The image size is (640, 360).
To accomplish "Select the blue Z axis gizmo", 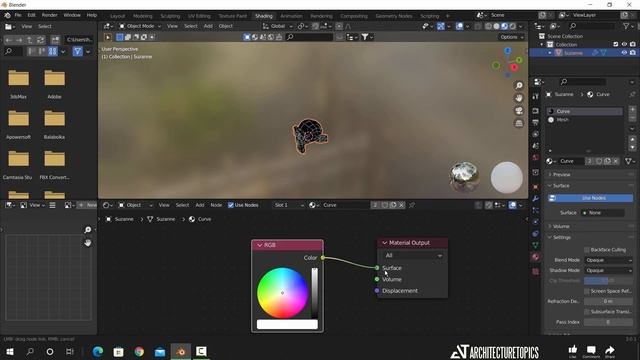I will coord(508,51).
